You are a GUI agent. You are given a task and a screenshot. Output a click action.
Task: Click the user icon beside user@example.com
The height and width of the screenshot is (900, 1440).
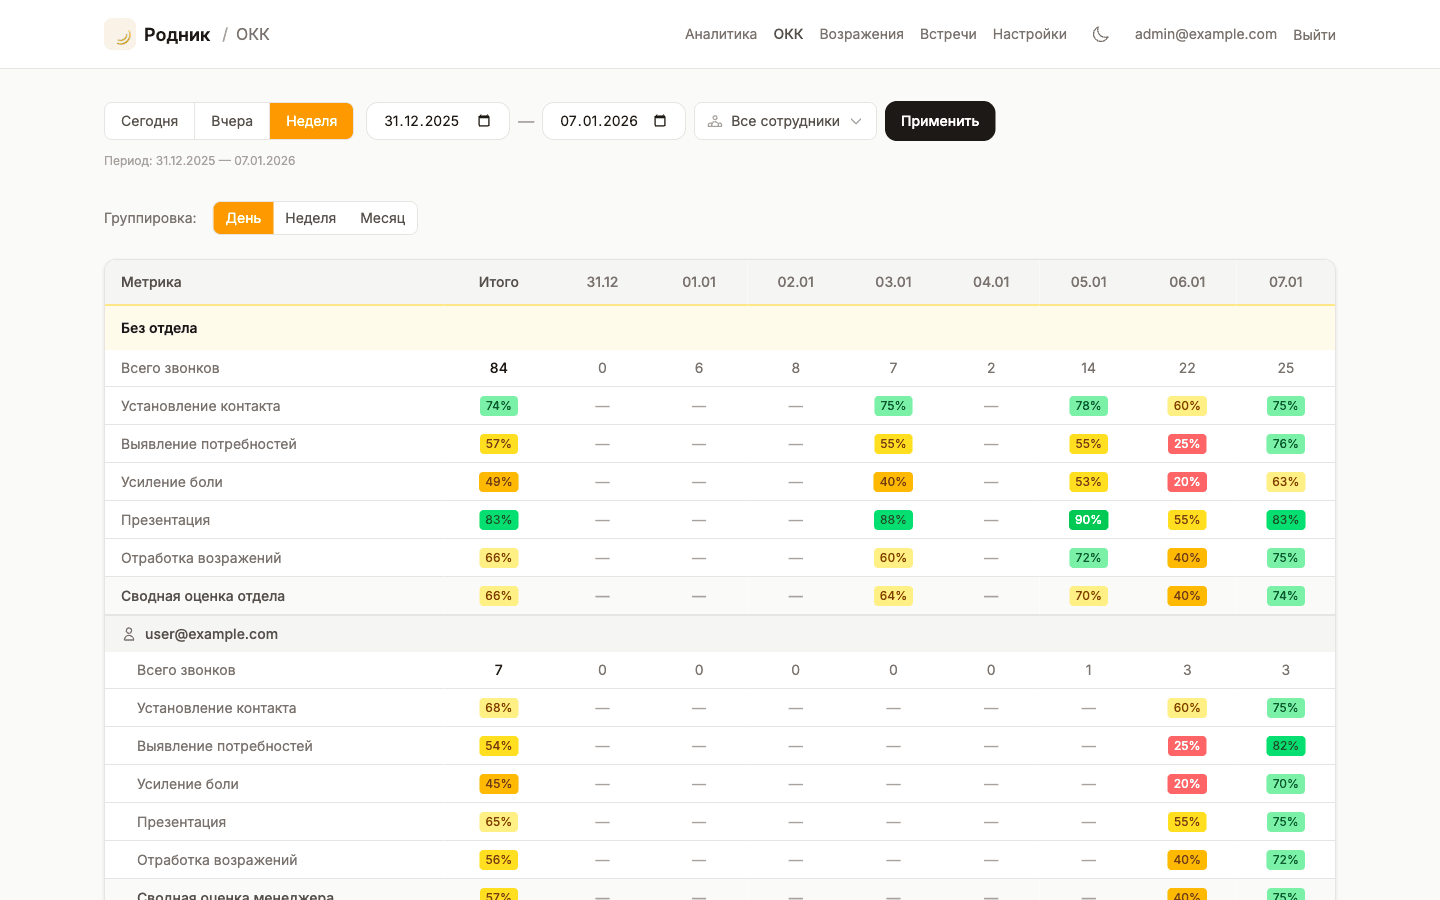[129, 634]
